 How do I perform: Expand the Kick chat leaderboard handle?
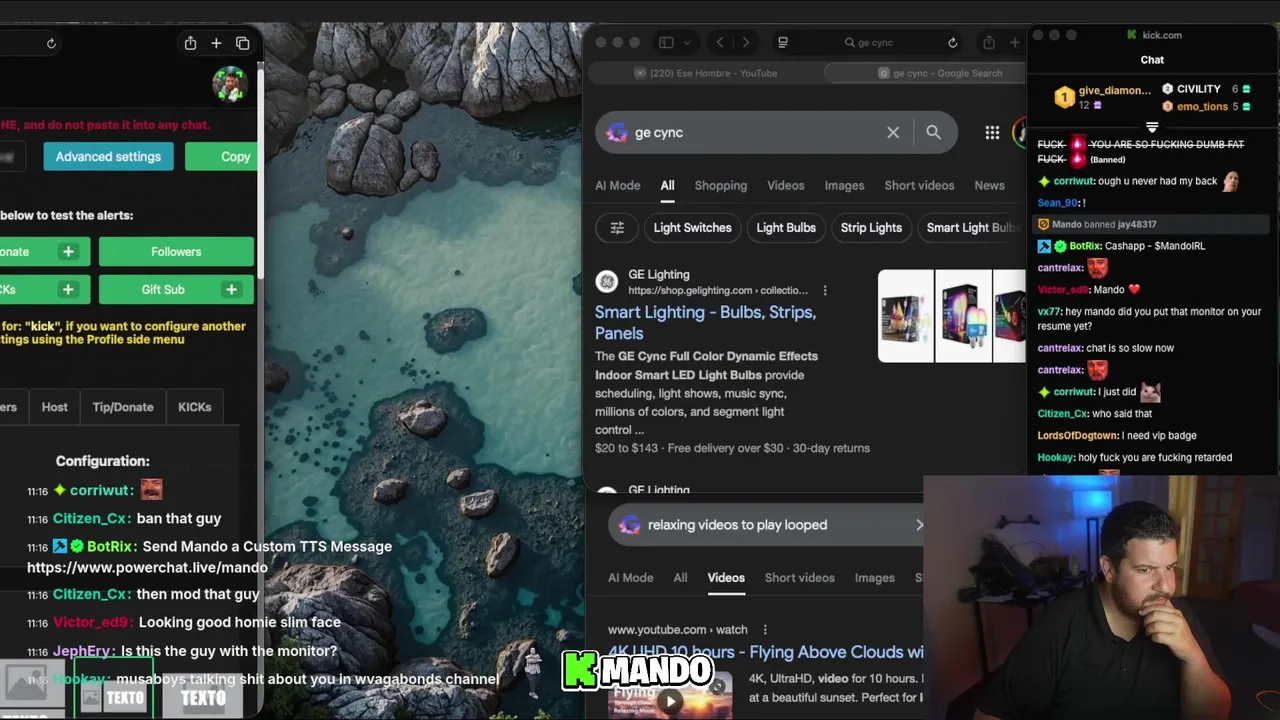(1152, 127)
